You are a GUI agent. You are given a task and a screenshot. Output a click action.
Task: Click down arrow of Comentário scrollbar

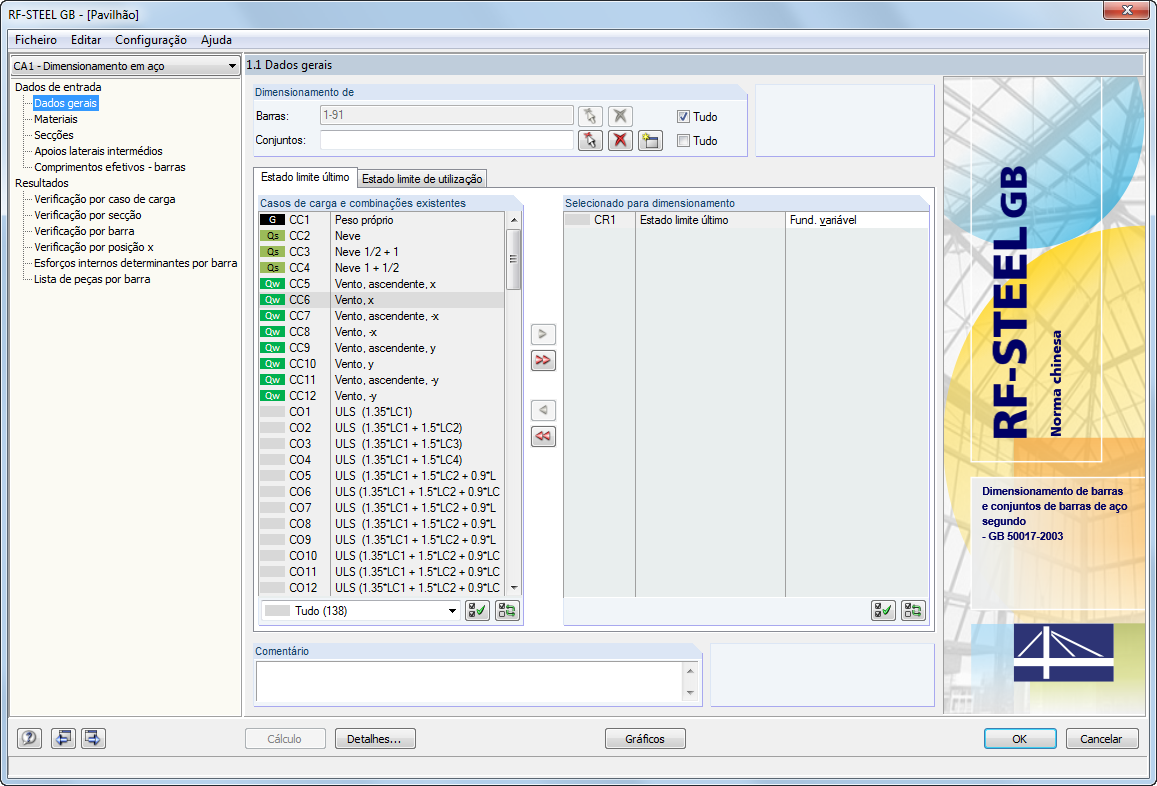(691, 692)
